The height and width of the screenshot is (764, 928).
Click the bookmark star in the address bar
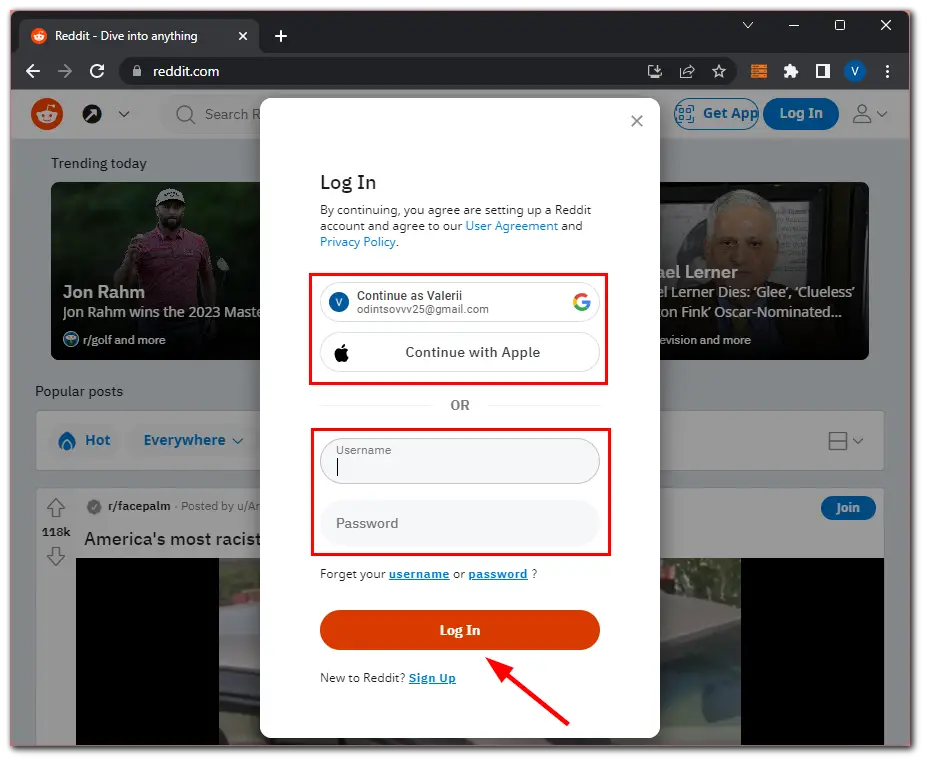pos(720,71)
